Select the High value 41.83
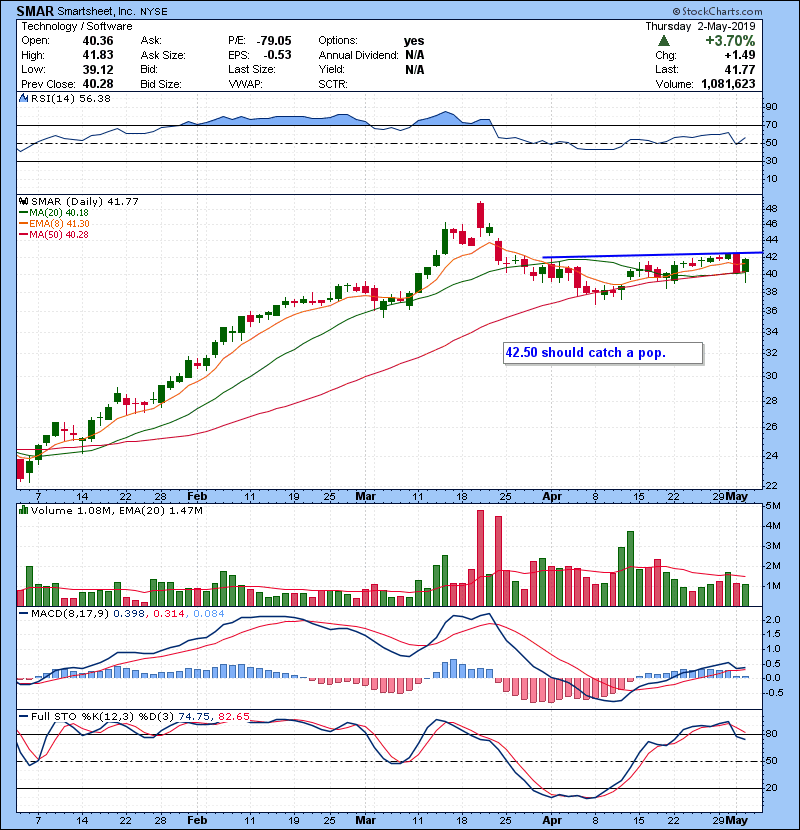The image size is (800, 830). (98, 55)
